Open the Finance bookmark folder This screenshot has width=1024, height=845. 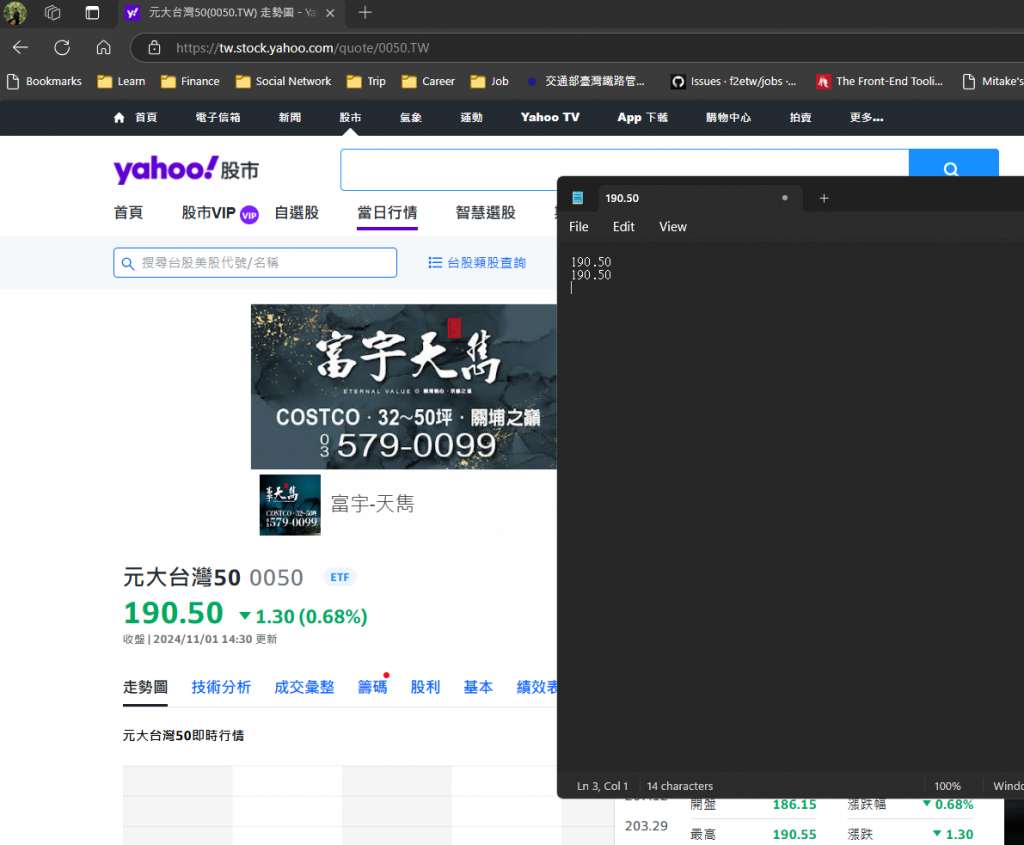[x=190, y=81]
